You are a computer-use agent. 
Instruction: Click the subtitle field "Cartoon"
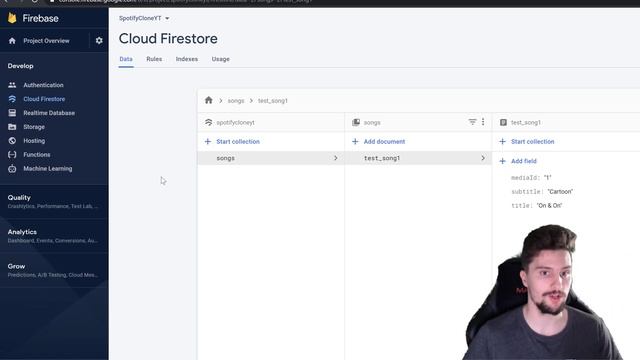[x=560, y=191]
